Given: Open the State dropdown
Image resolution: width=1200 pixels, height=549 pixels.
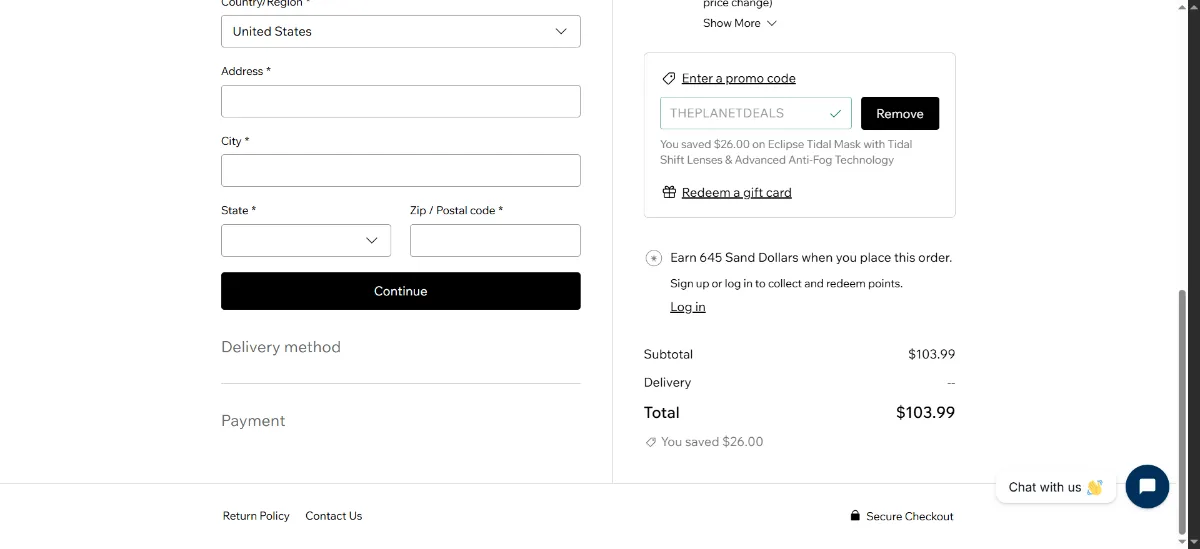Looking at the screenshot, I should tap(306, 240).
